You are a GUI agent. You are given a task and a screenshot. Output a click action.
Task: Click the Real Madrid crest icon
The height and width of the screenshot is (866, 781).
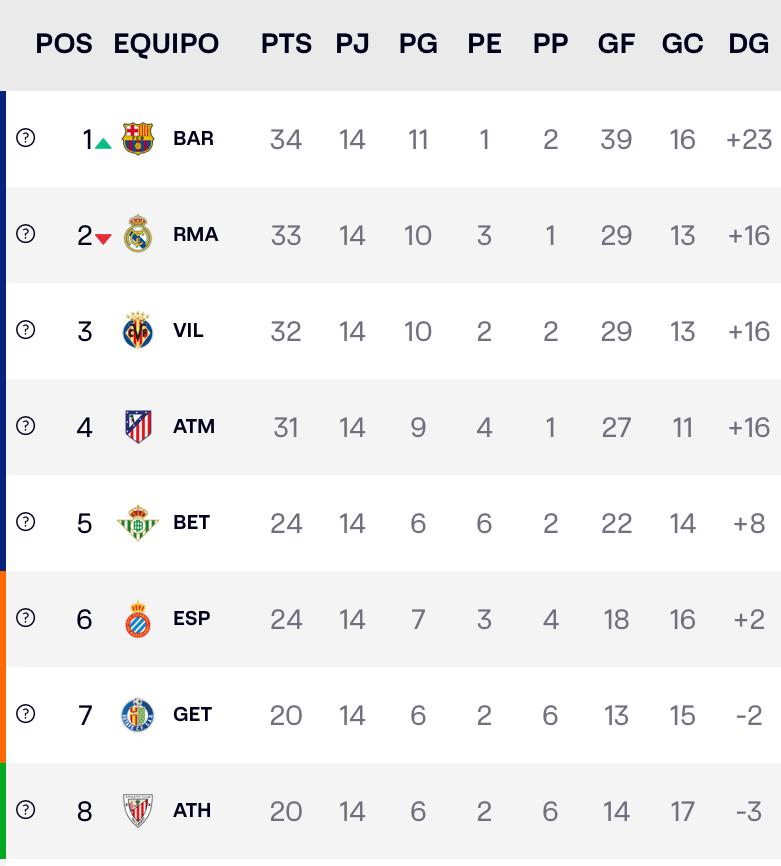[x=138, y=235]
